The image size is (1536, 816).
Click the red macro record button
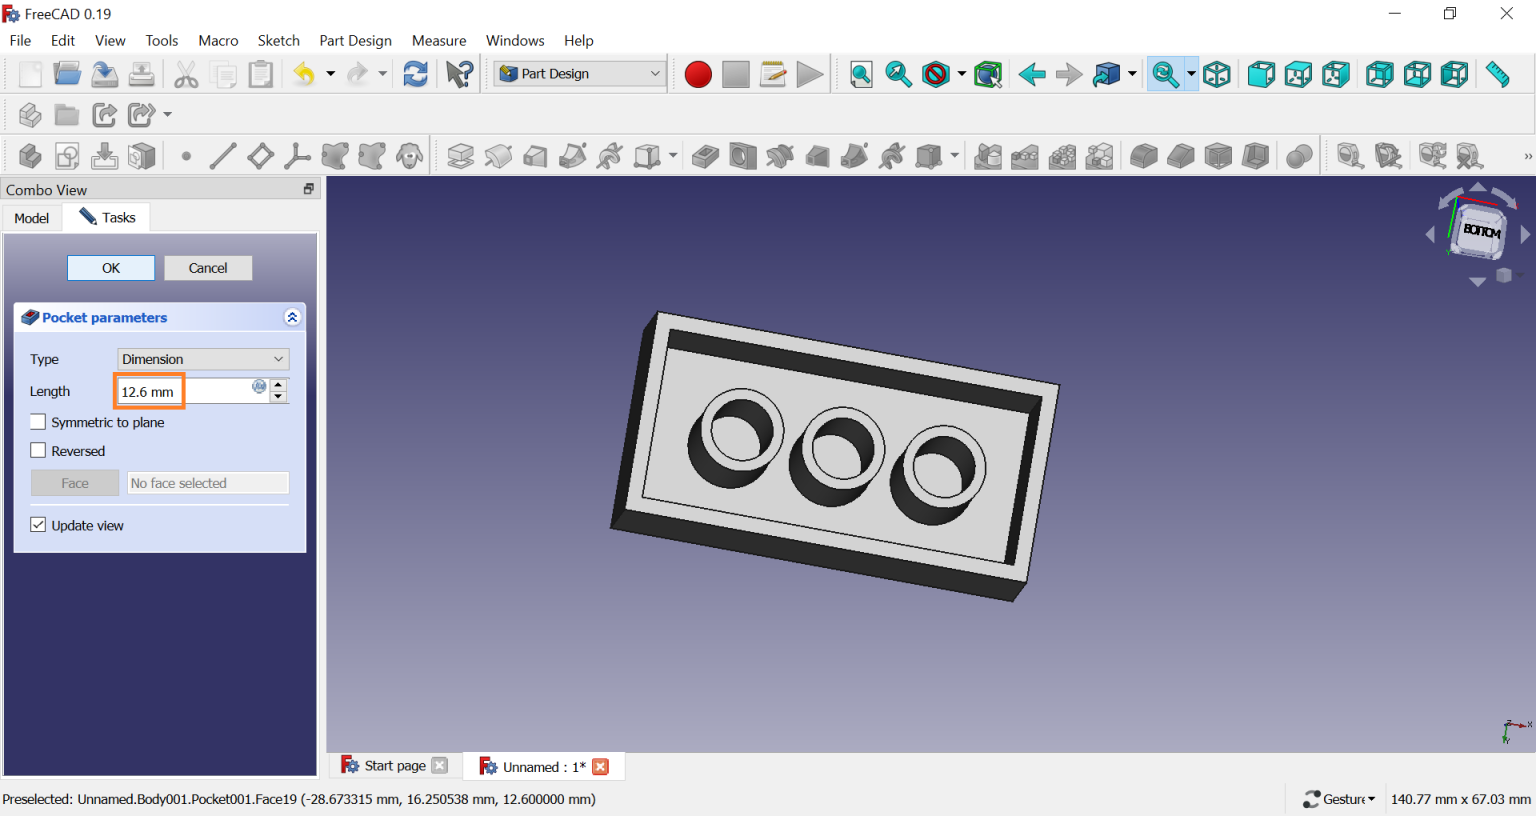[698, 75]
